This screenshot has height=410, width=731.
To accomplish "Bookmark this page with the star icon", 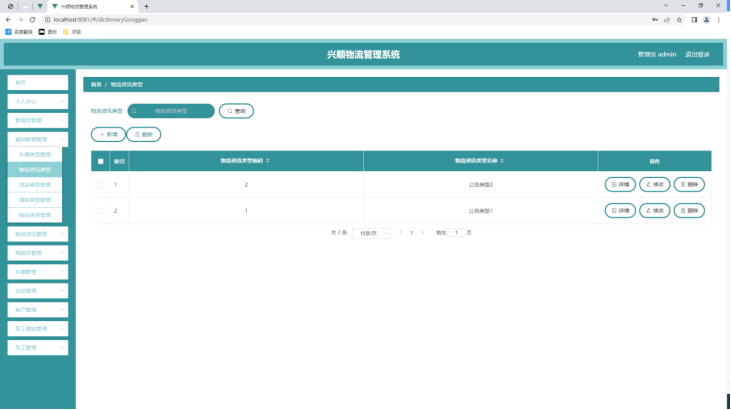I will pos(679,20).
